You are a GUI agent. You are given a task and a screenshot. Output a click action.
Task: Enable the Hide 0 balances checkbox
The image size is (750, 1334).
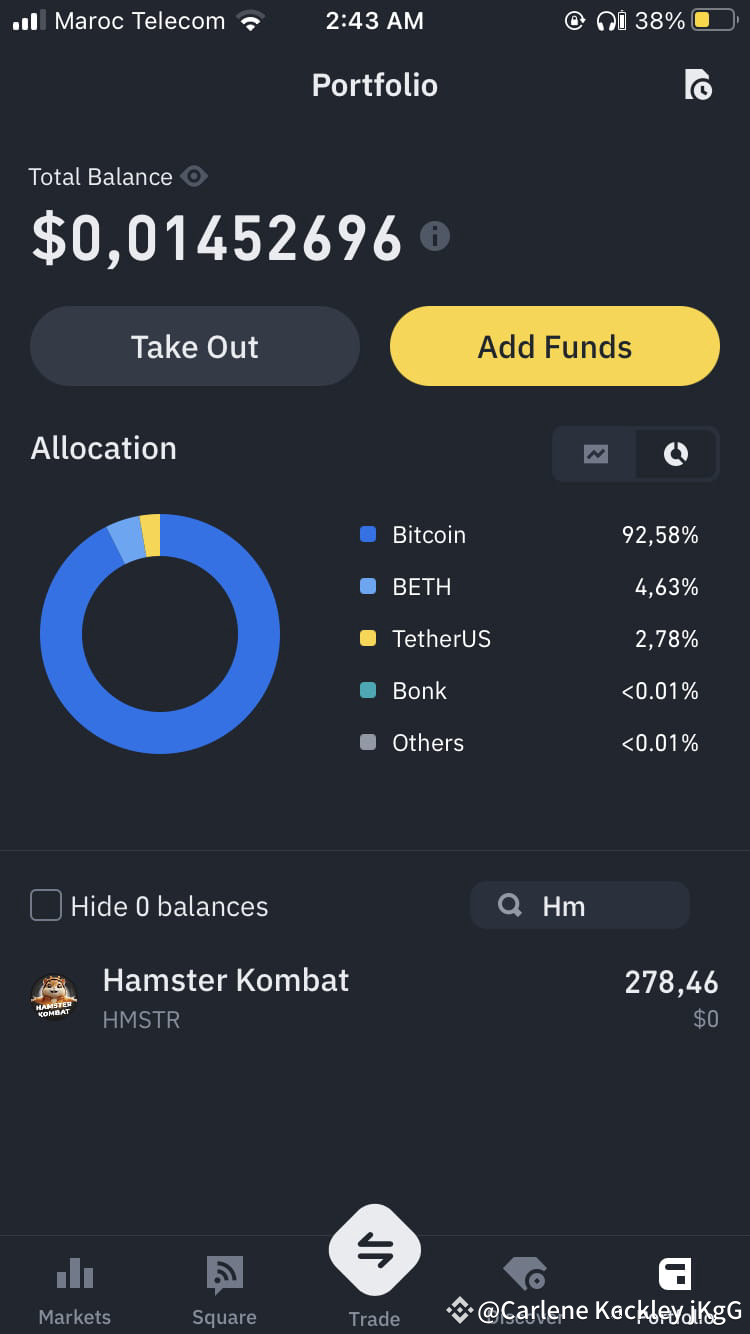(x=45, y=906)
